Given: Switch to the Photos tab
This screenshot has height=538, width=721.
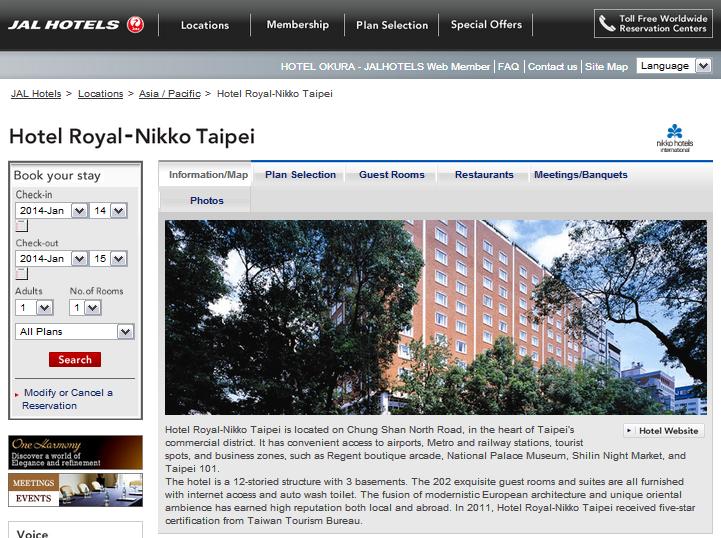Looking at the screenshot, I should point(206,200).
